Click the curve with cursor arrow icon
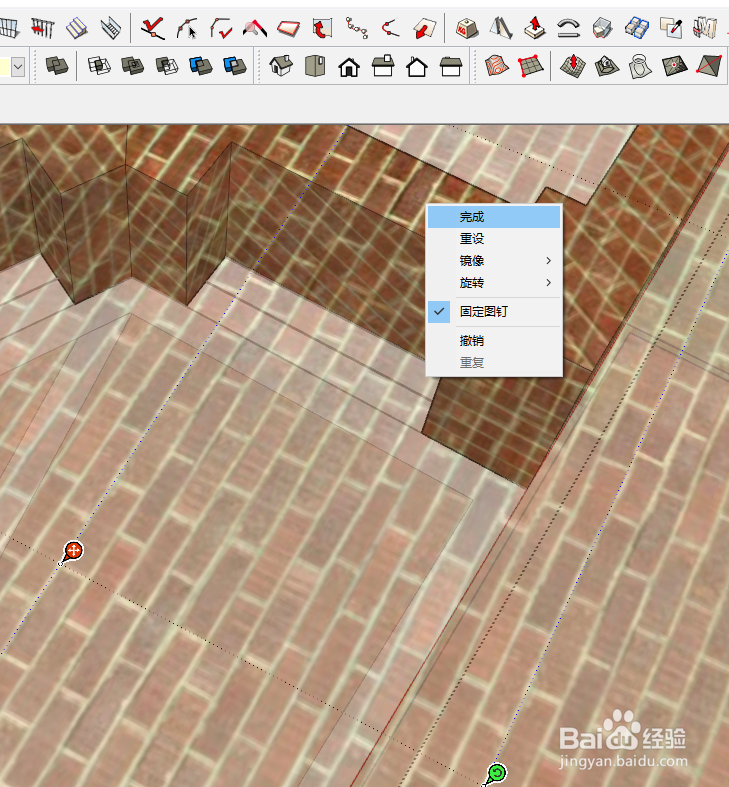The height and width of the screenshot is (787, 729). click(x=187, y=29)
